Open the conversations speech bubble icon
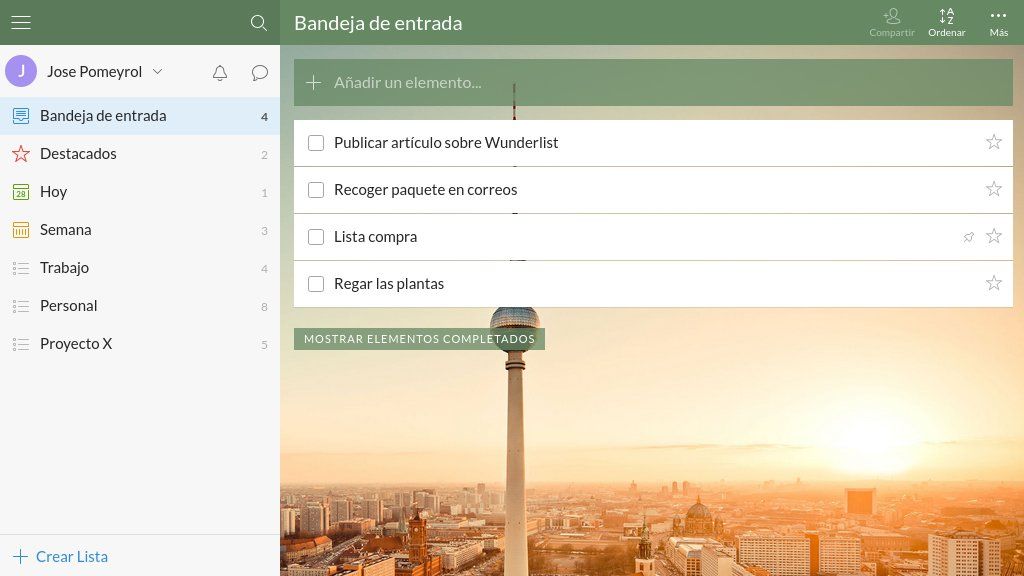 point(260,72)
